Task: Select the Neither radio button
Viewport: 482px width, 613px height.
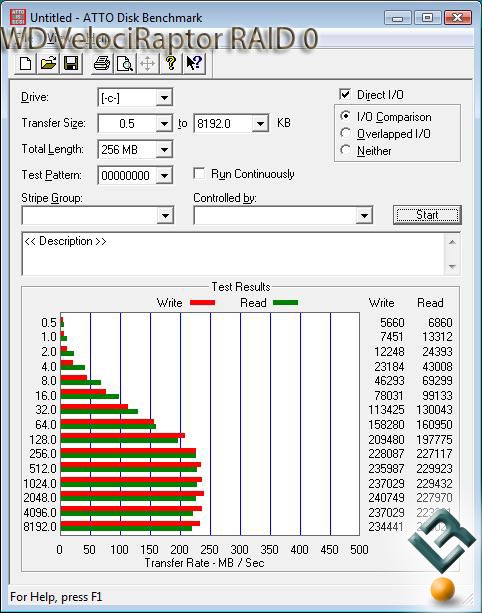Action: [x=345, y=150]
